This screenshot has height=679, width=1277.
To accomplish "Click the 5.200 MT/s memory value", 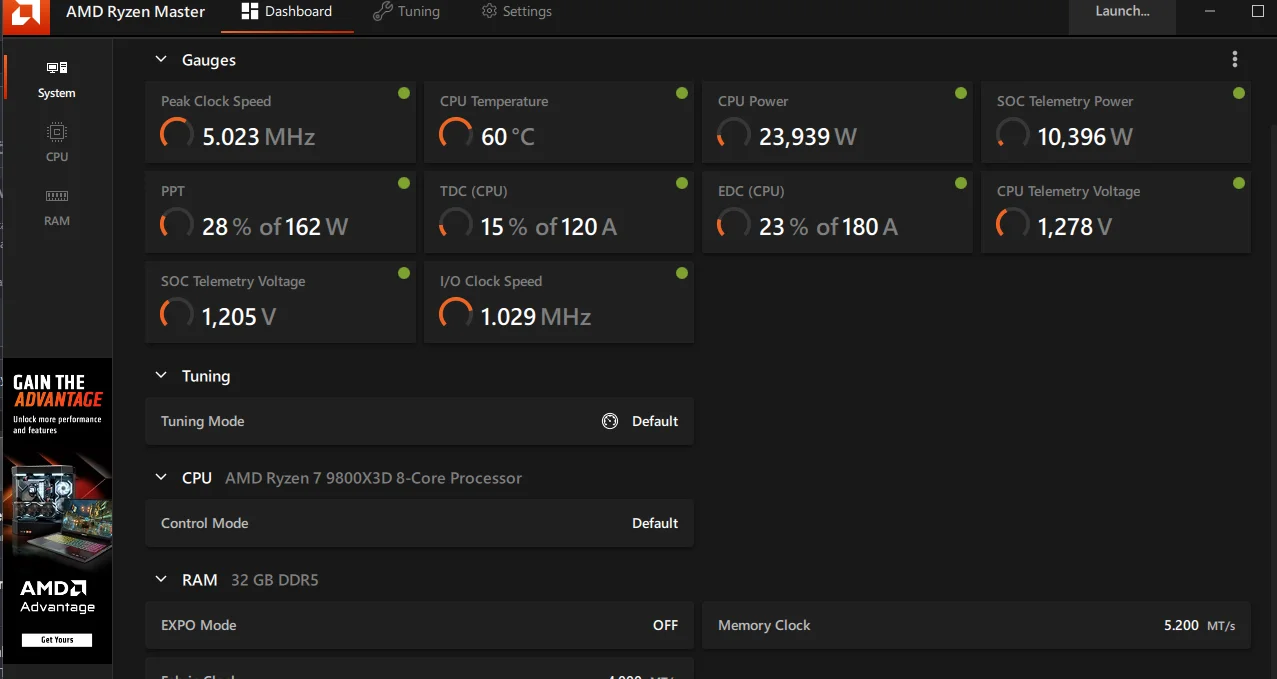I will click(x=1200, y=625).
